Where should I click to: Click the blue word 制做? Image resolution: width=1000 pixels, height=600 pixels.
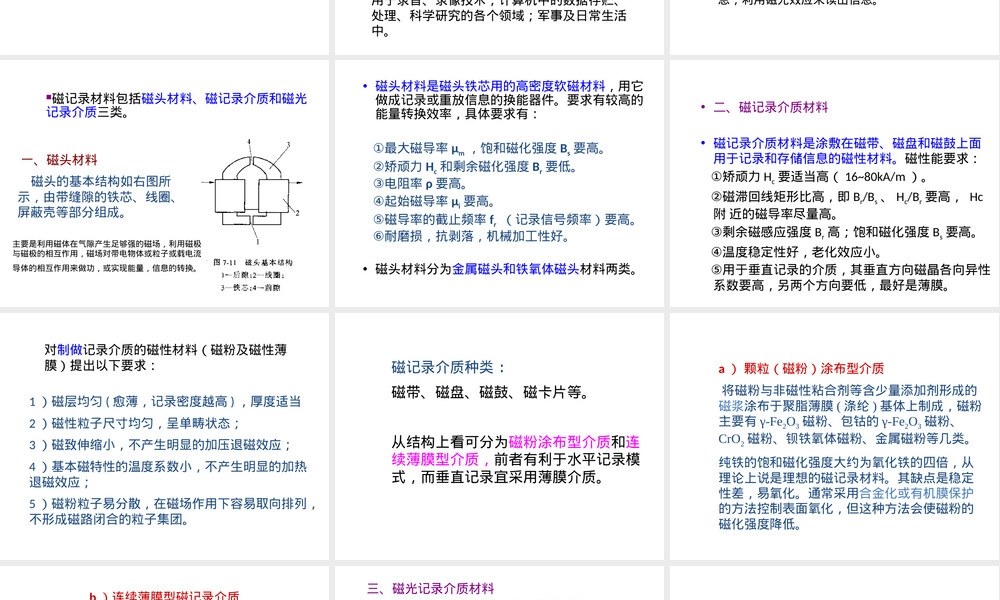coord(70,350)
